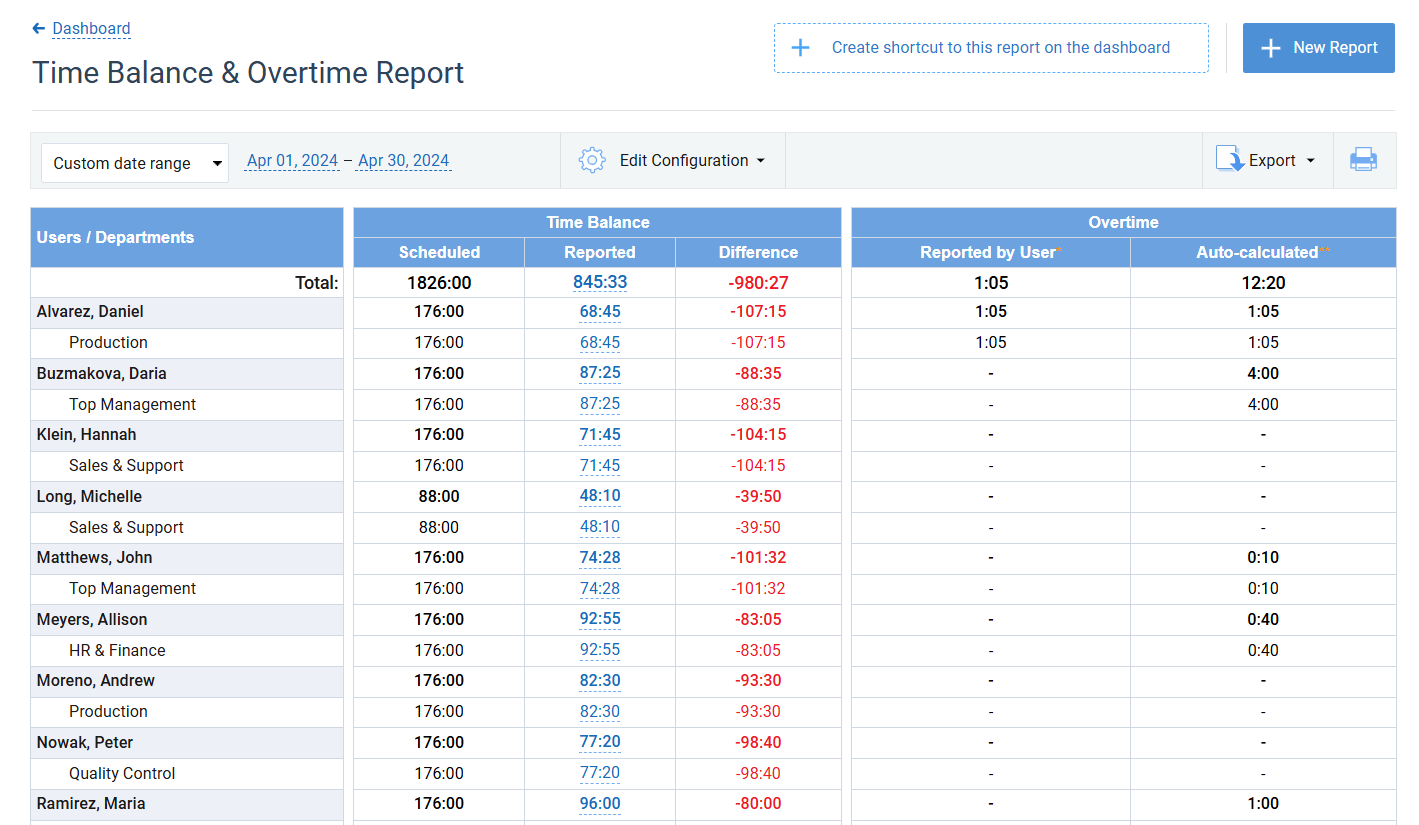The height and width of the screenshot is (825, 1419).
Task: Click Buzmakova bold auto-calculated overtime 4:00
Action: point(1263,374)
